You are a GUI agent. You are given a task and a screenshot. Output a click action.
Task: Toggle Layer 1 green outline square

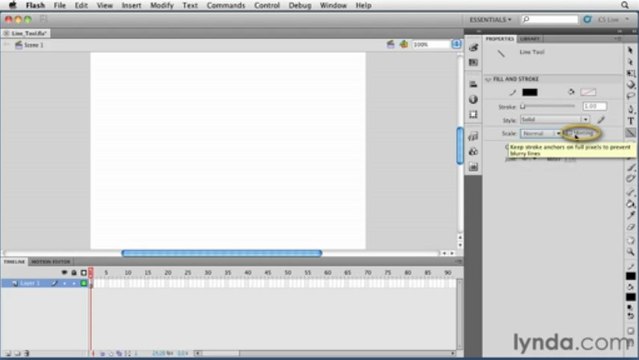84,283
